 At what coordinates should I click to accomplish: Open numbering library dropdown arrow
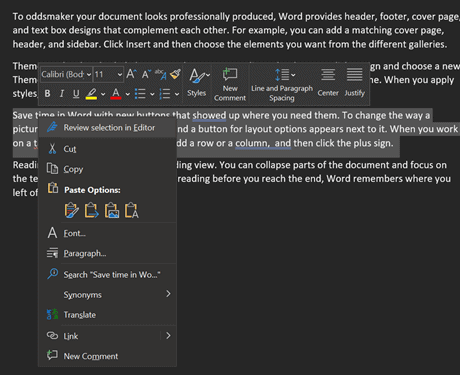[x=177, y=94]
